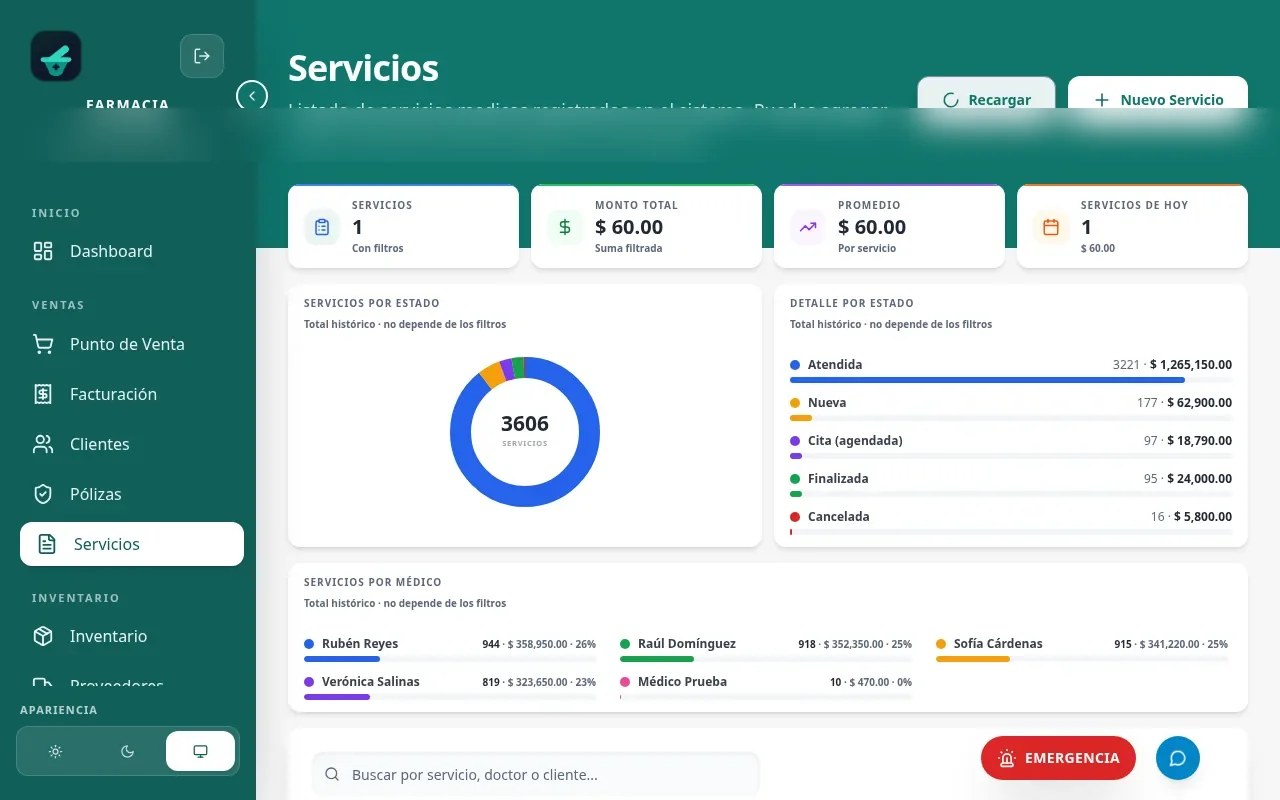This screenshot has height=800, width=1280.
Task: Open Inventario section
Action: 132,636
